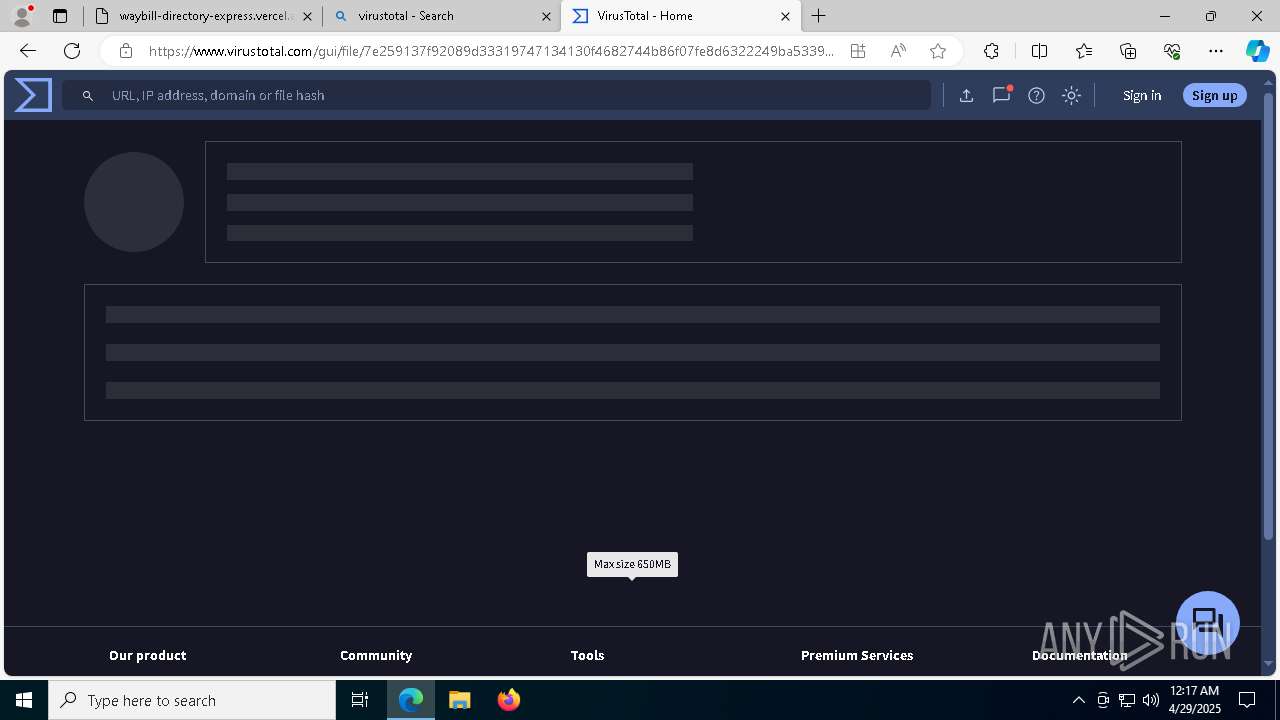Open the app available install icon
The height and width of the screenshot is (720, 1280).
(x=858, y=51)
